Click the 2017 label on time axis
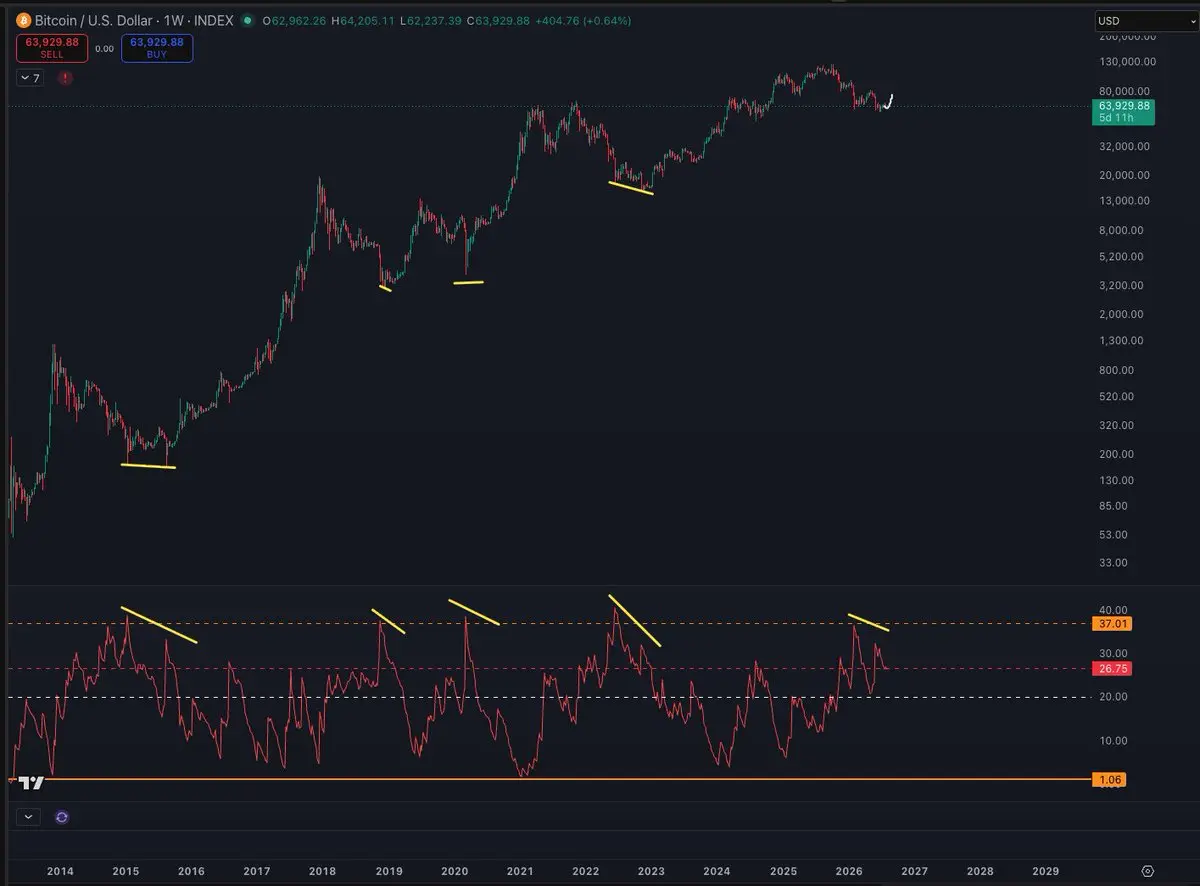Screen dimensions: 1200x886 257,871
